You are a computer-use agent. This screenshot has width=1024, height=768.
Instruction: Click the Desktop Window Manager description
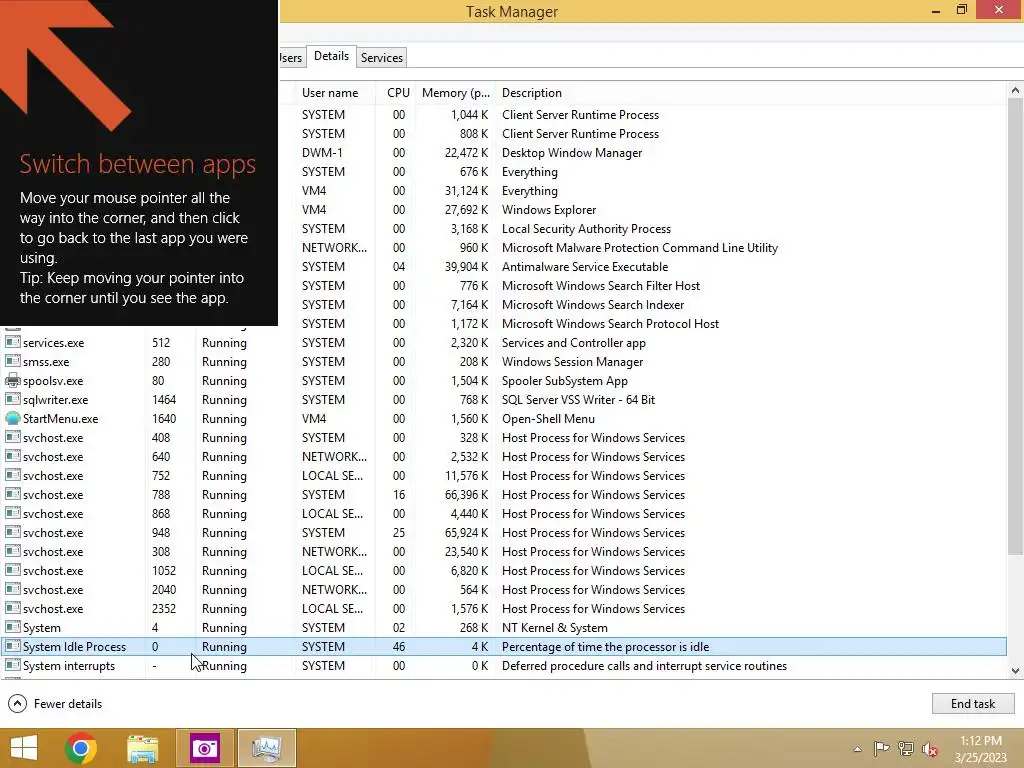(571, 153)
